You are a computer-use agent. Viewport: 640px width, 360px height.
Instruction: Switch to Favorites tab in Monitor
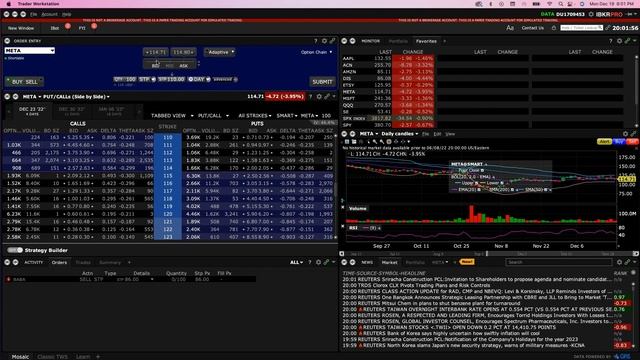click(x=426, y=41)
